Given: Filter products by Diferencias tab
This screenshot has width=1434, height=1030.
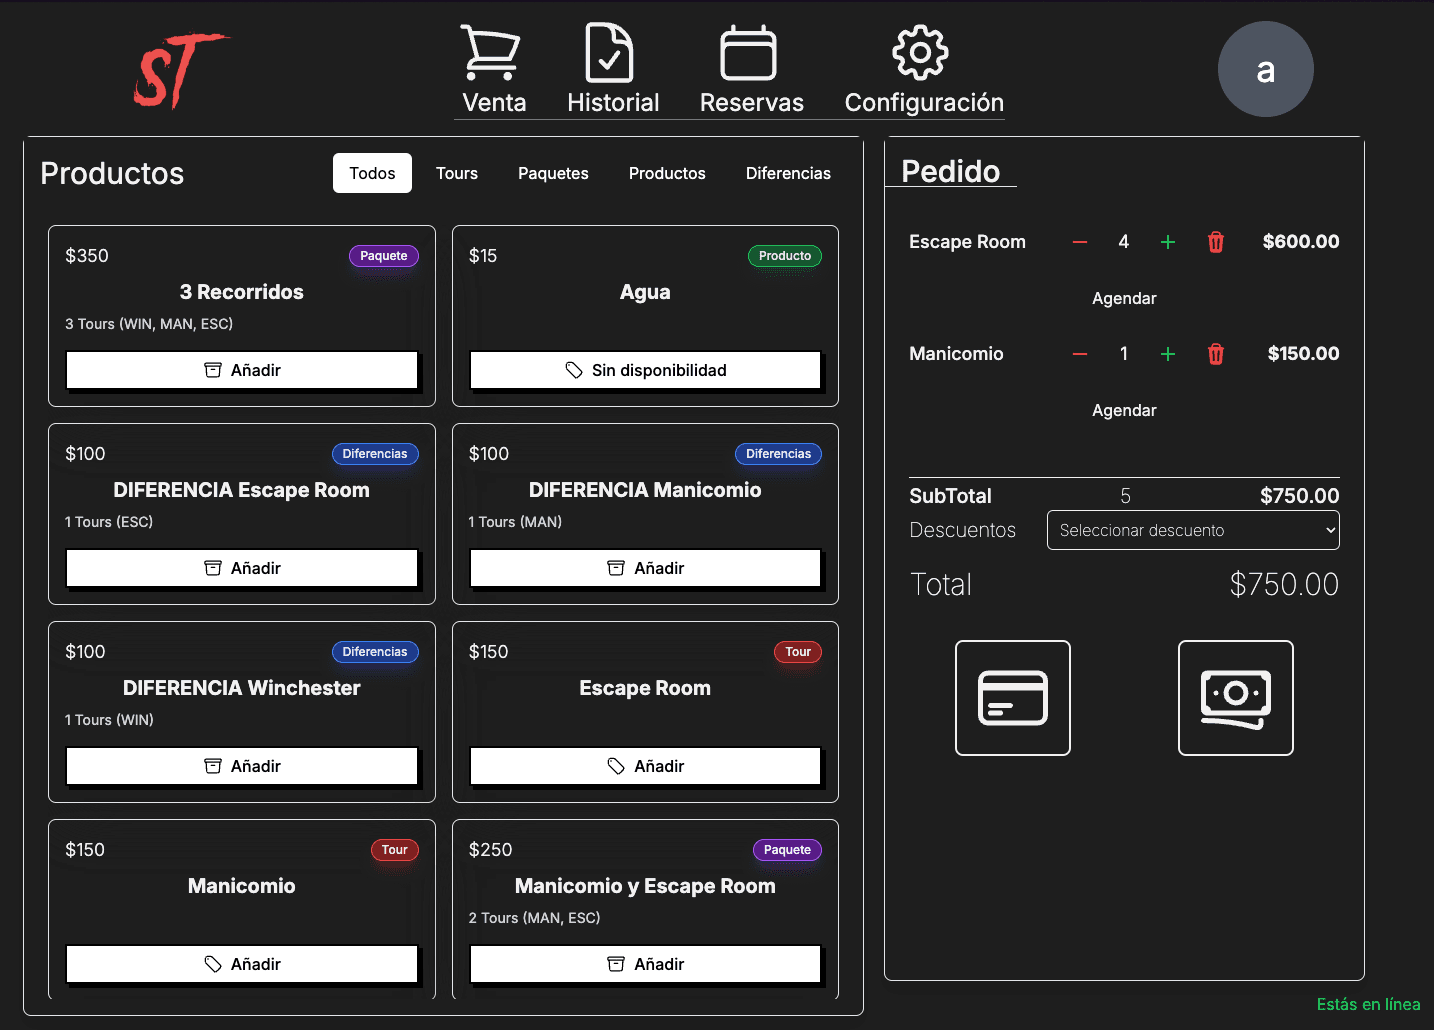Looking at the screenshot, I should pos(787,172).
